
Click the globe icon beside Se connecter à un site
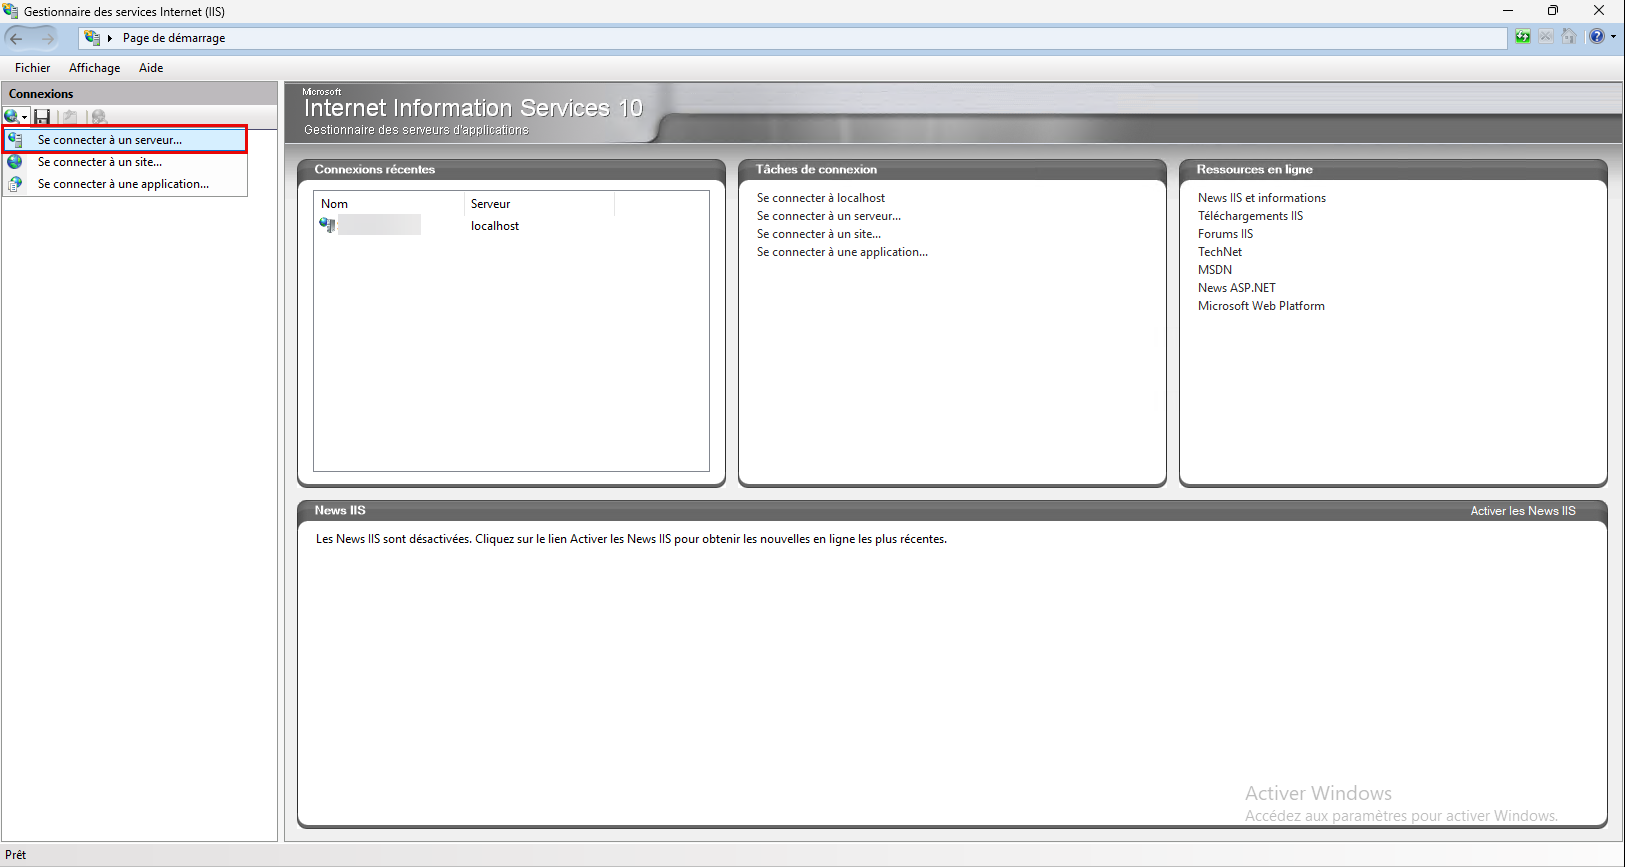point(15,162)
